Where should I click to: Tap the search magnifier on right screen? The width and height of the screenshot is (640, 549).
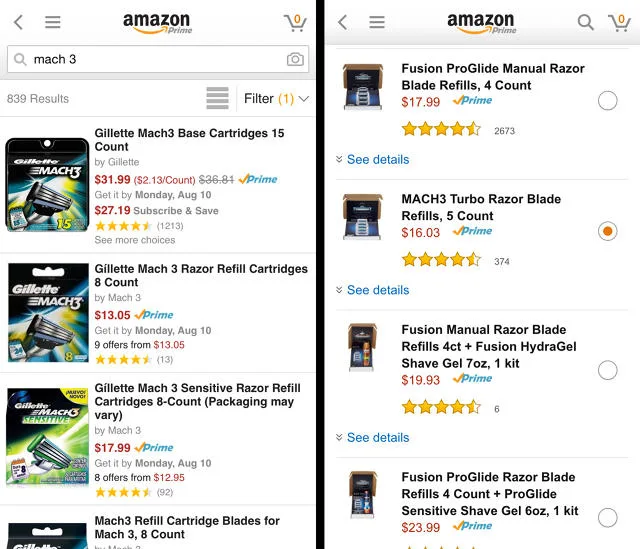586,22
